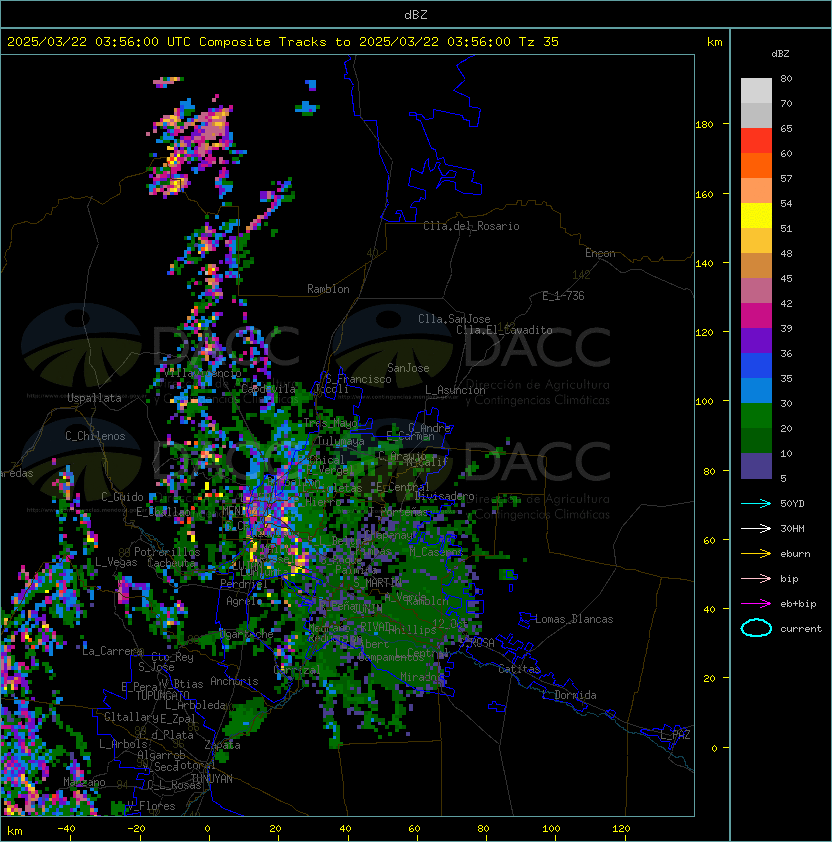Click the Lomas_Blancas map label
832x842 pixels.
(x=574, y=619)
